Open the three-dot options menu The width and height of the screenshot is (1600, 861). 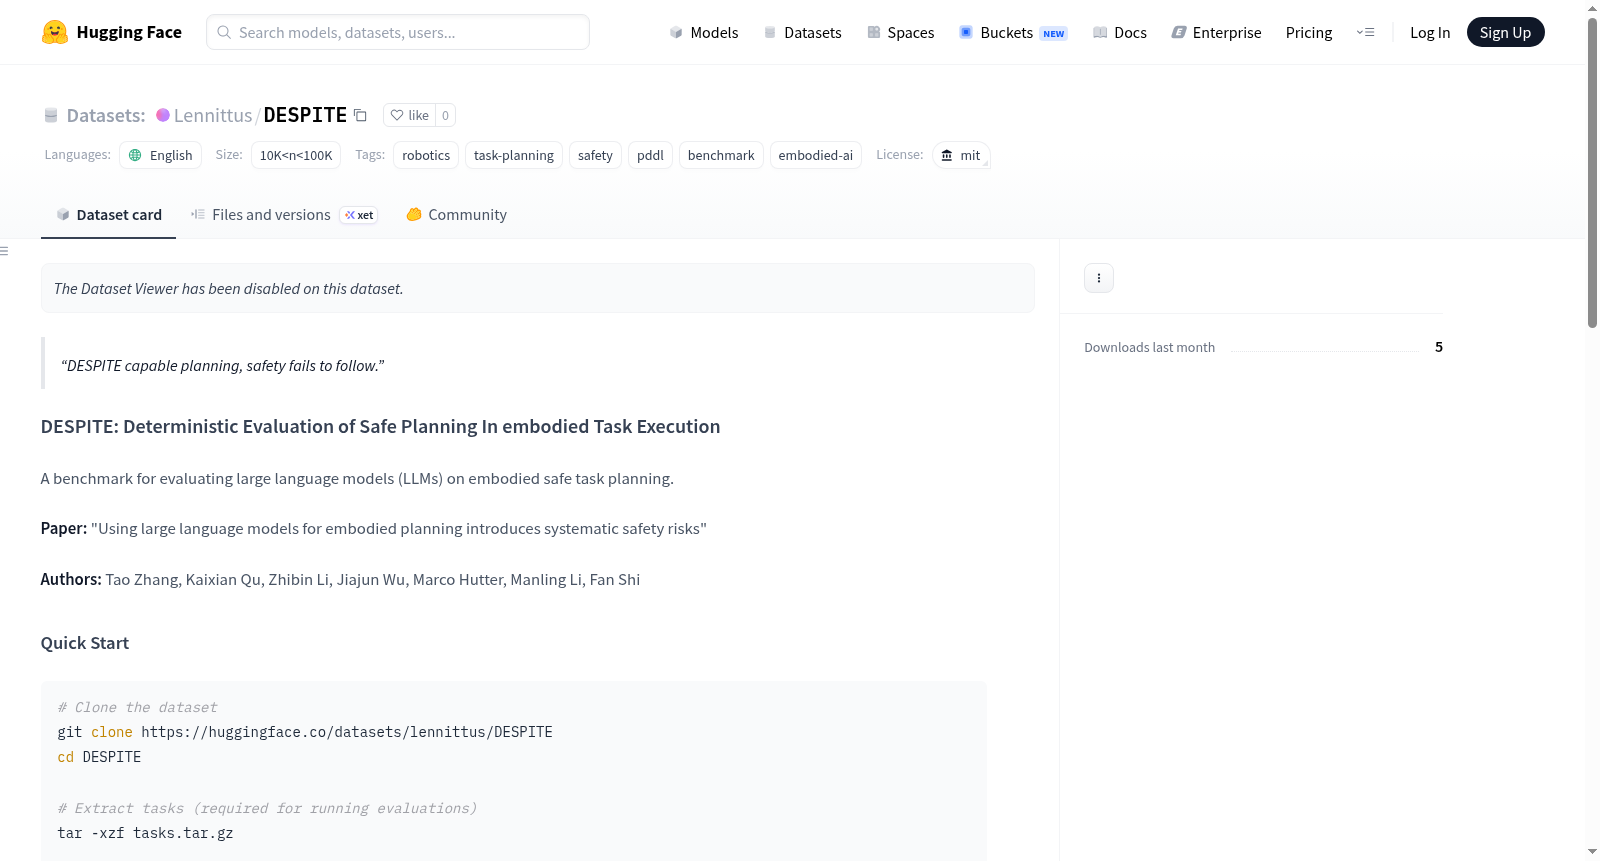[x=1099, y=278]
